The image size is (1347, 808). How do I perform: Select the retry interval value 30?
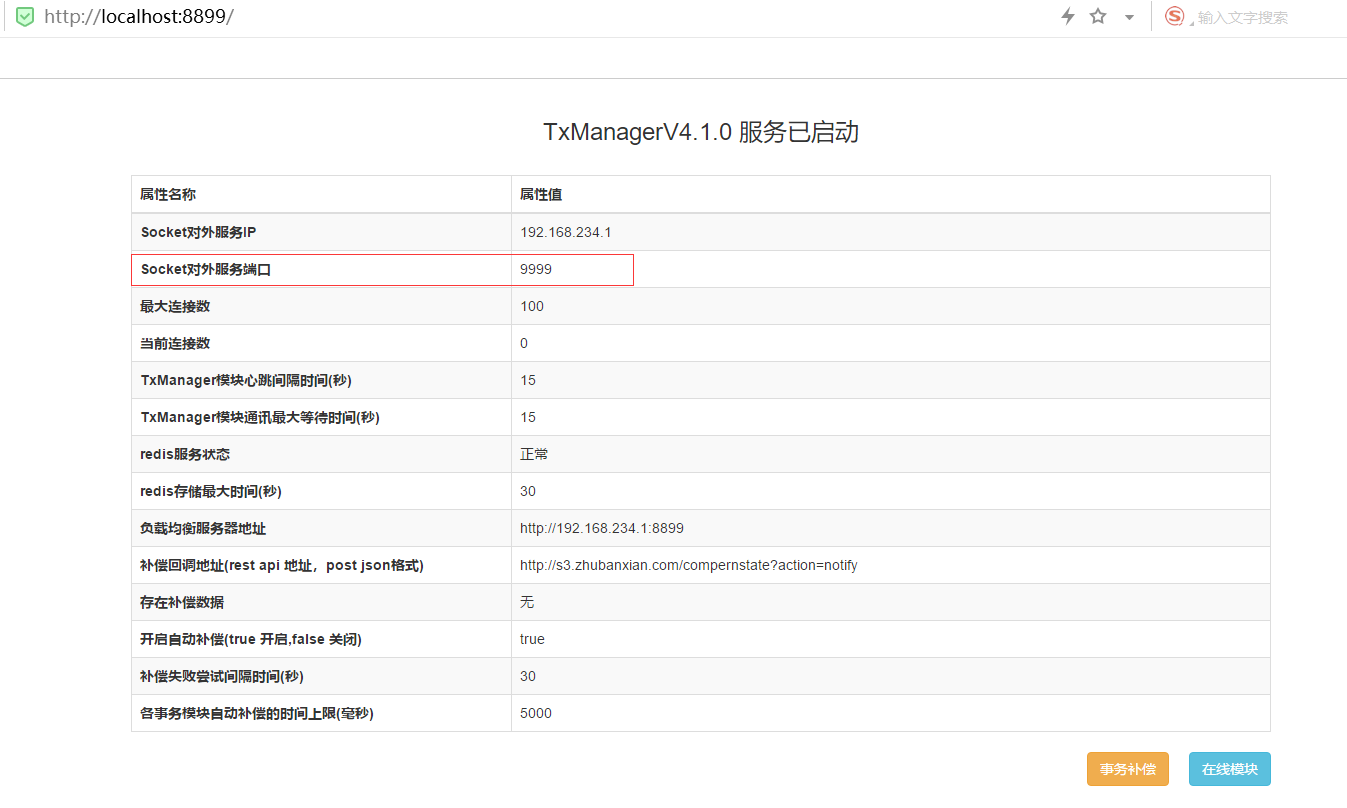coord(528,676)
